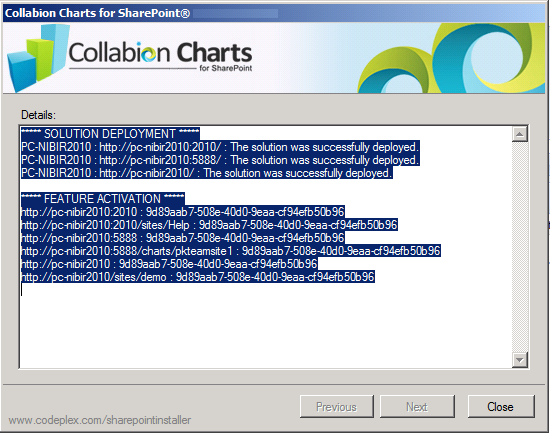The height and width of the screenshot is (433, 550).
Task: Click the sites/demo feature activation line
Action: coord(197,277)
